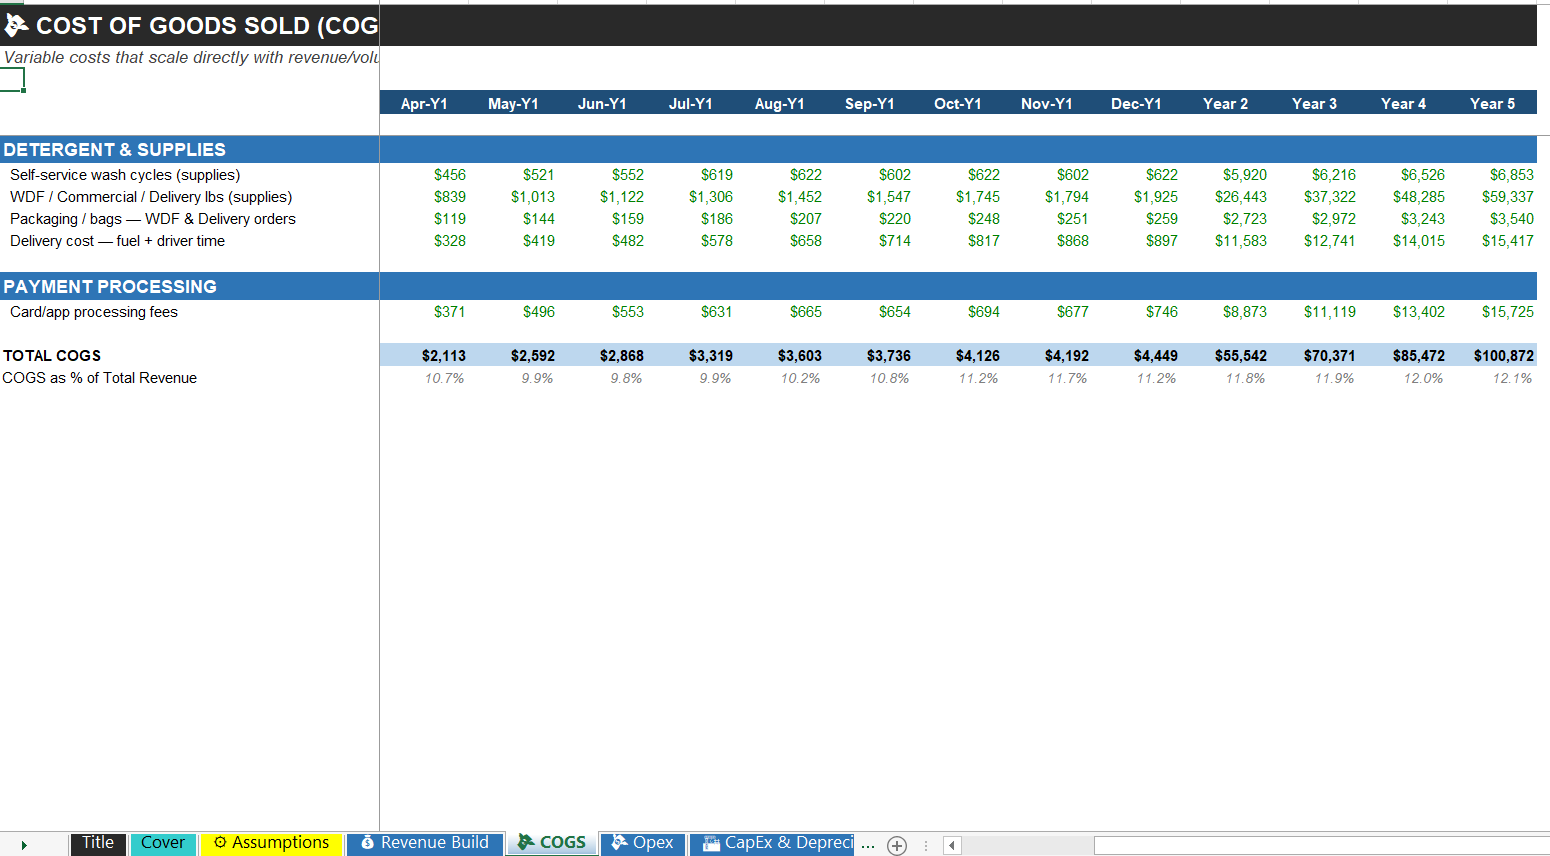Open the Assumptions sheet tab
The image size is (1550, 856).
(x=272, y=843)
